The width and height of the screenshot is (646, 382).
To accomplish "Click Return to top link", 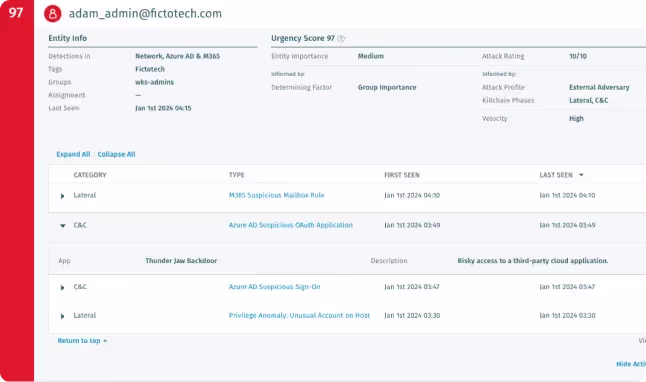I will pos(82,341).
